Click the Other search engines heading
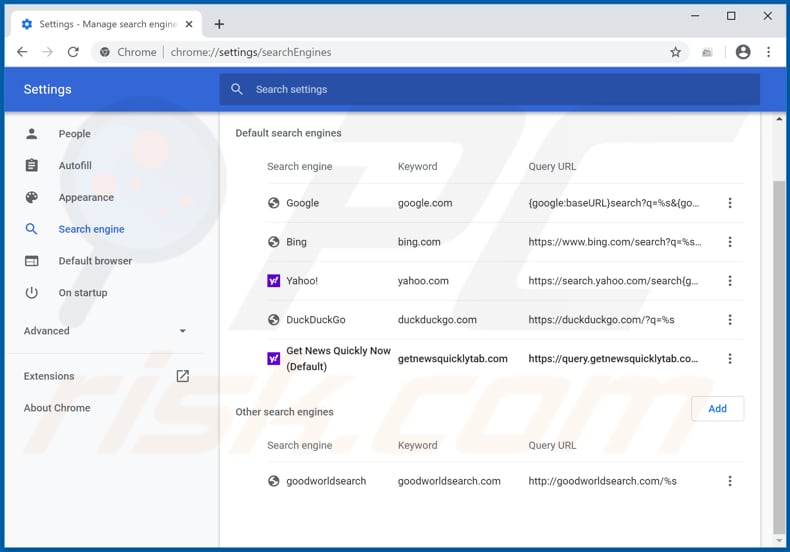The image size is (790, 552). [x=284, y=412]
